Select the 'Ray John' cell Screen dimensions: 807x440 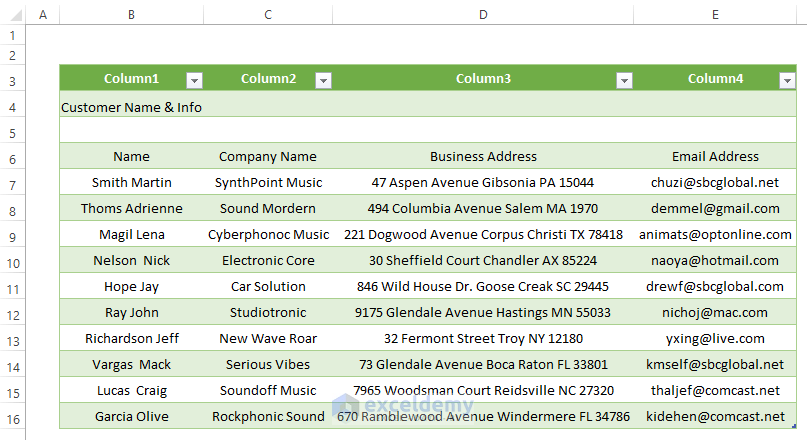coord(132,312)
